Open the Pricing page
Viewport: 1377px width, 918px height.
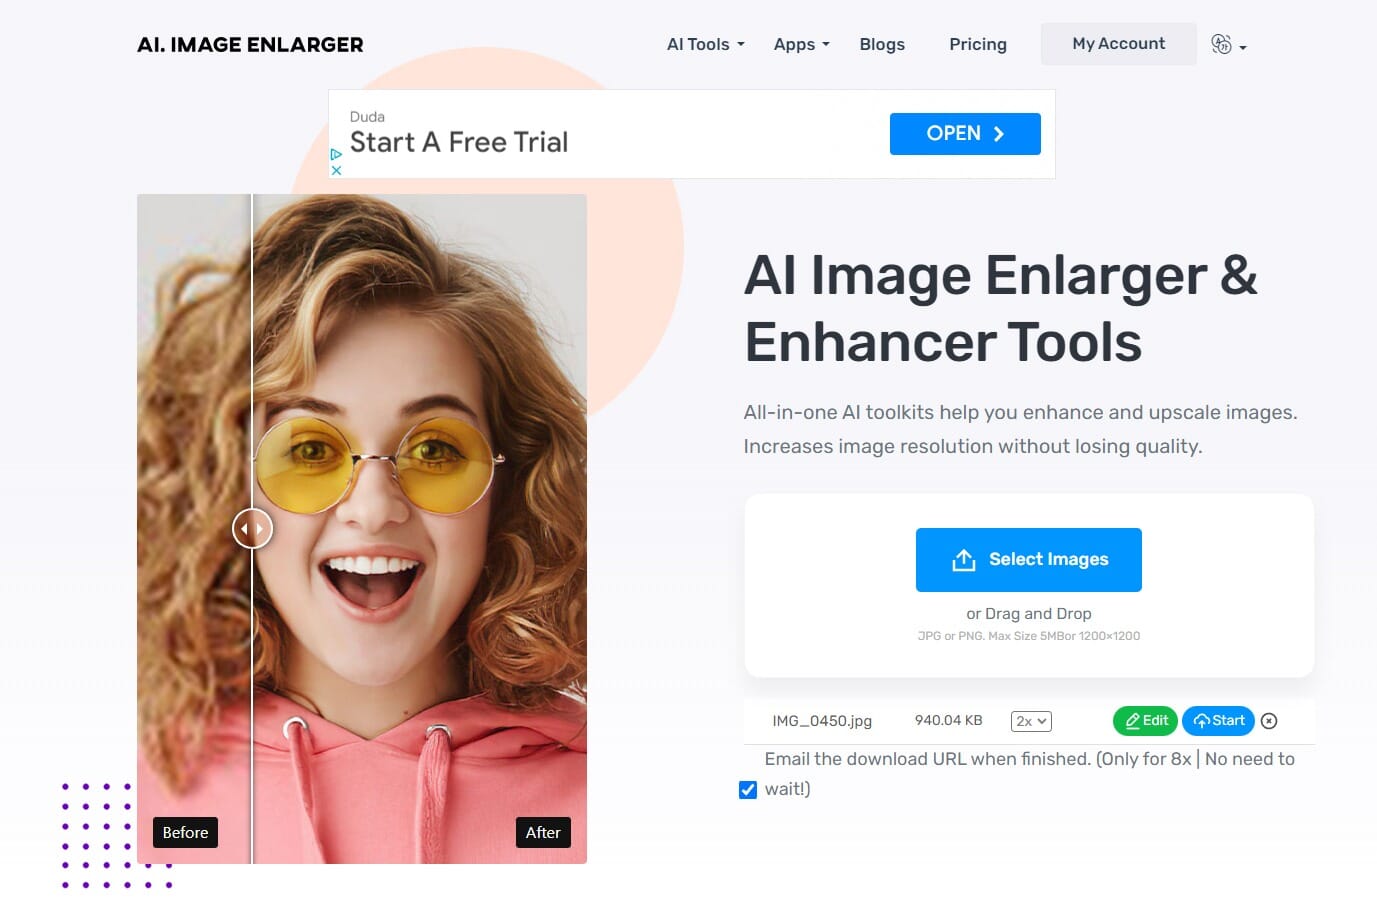point(977,44)
